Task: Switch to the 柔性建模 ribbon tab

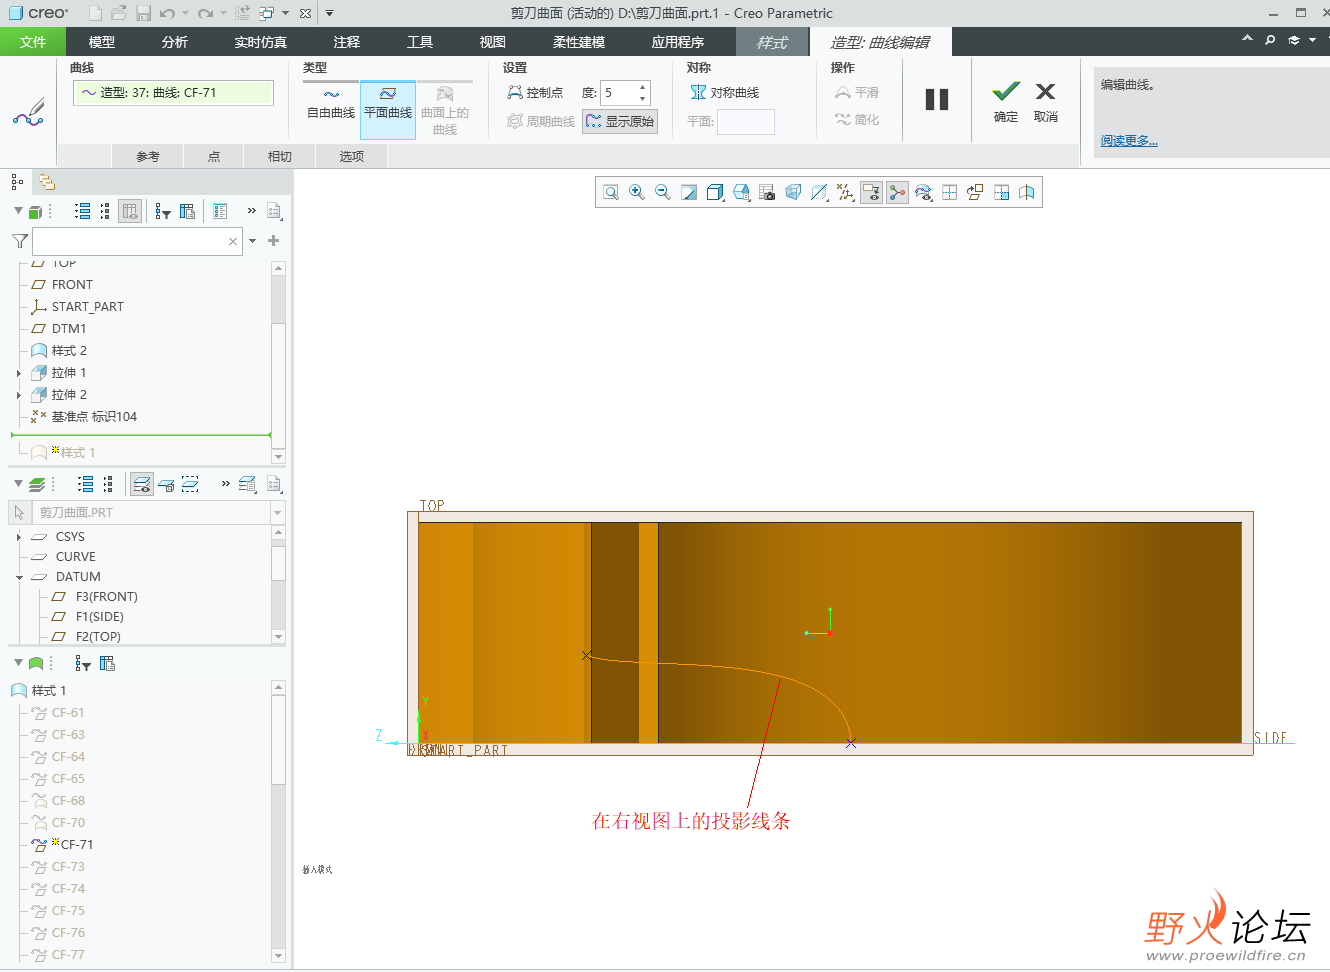Action: click(579, 42)
